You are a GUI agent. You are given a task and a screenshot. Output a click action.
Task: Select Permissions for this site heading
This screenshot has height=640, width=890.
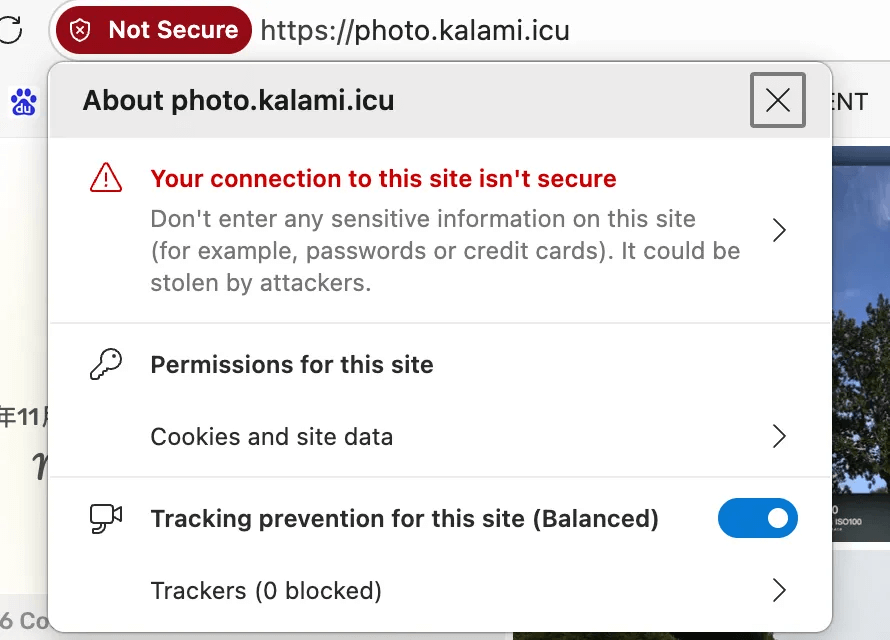tap(292, 365)
